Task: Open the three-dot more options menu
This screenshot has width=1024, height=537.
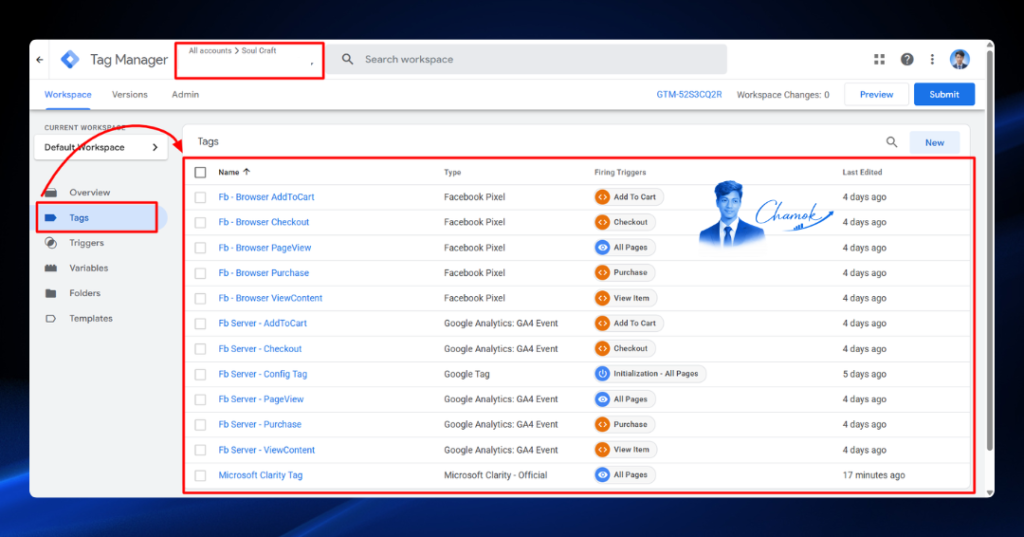Action: click(x=932, y=59)
